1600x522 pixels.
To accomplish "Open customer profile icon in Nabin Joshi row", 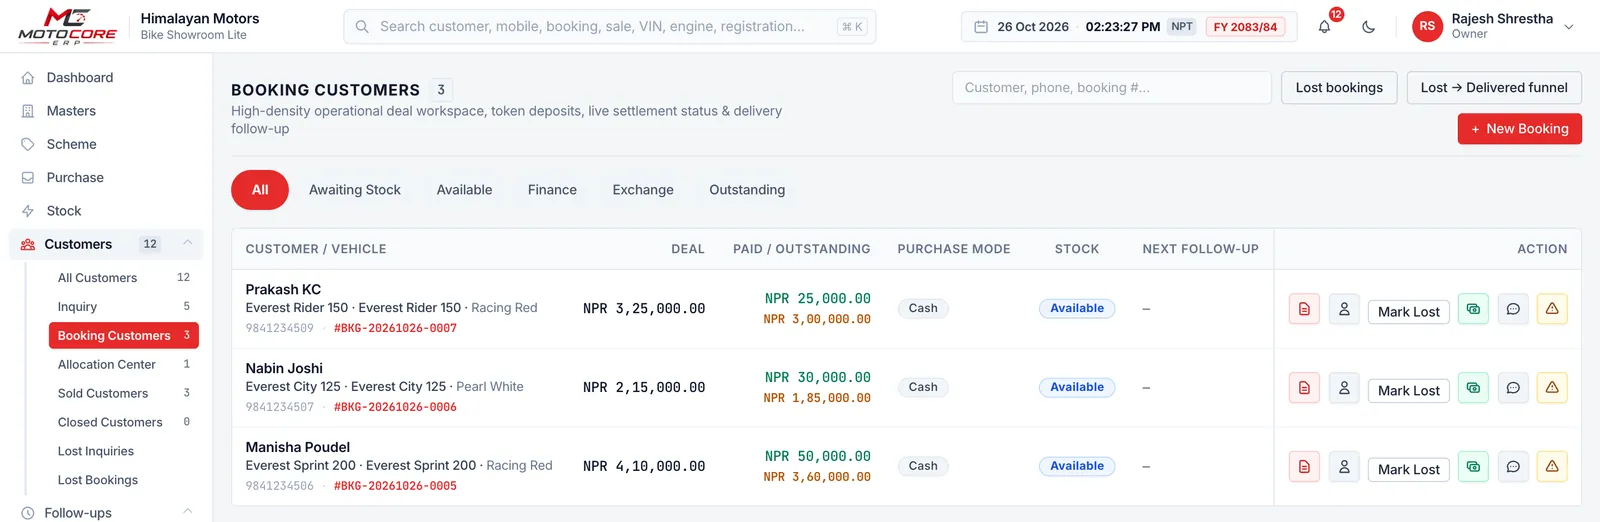I will click(x=1344, y=388).
